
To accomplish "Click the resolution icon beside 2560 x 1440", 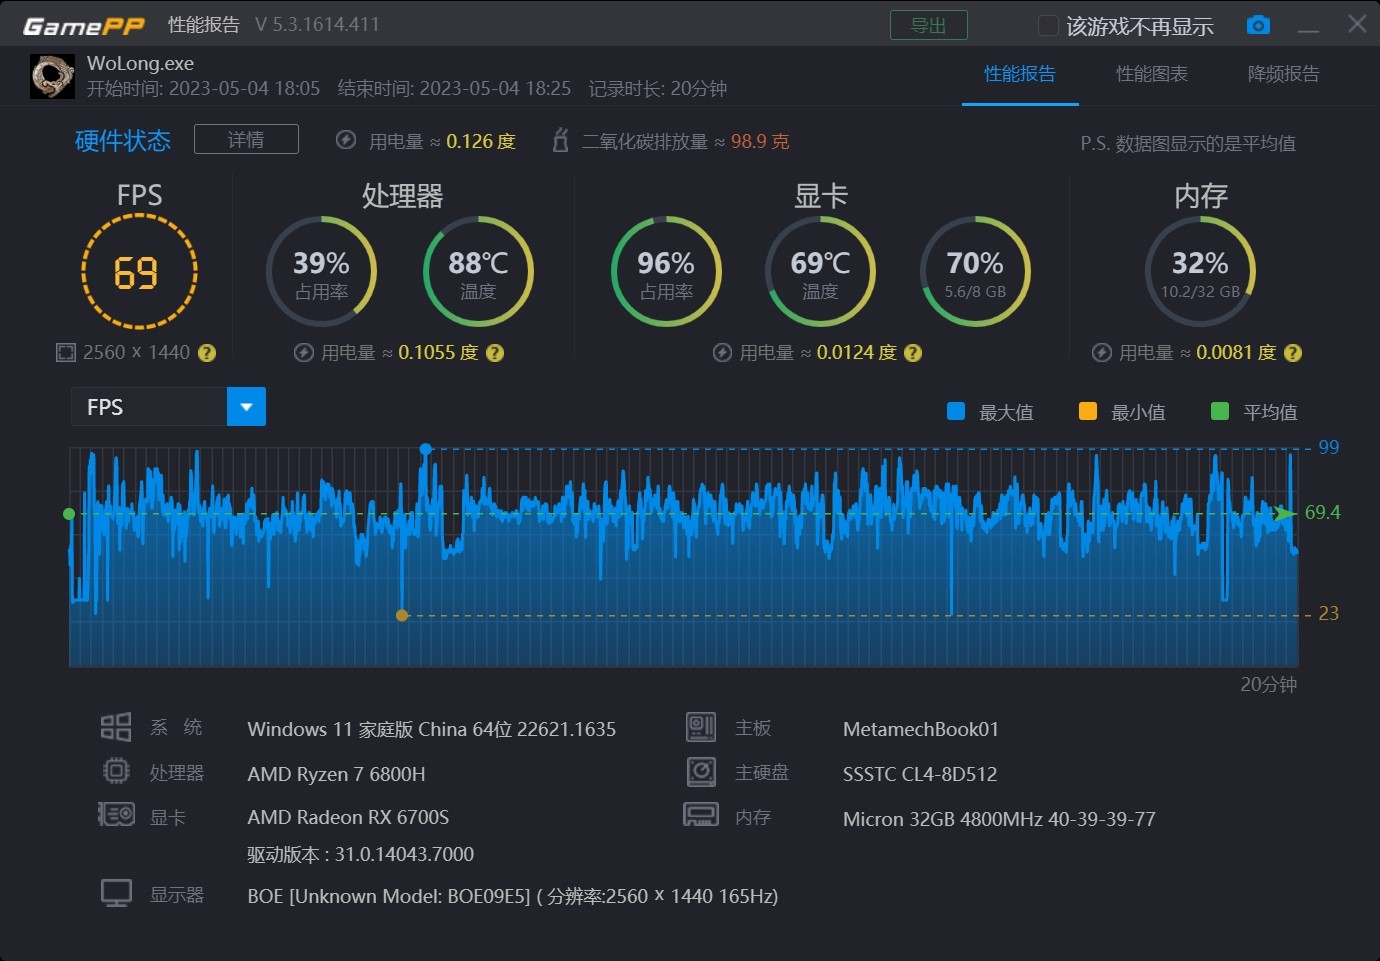I will pos(66,352).
